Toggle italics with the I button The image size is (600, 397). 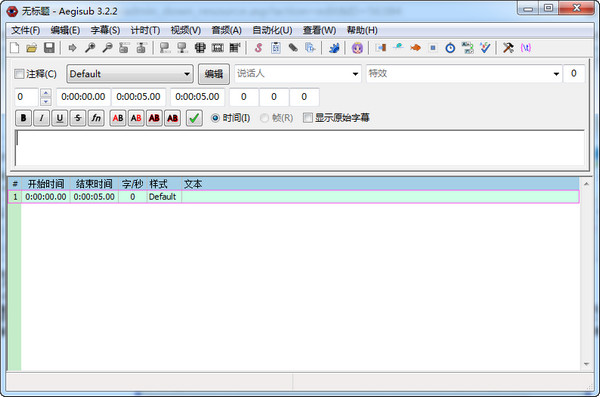coord(41,118)
